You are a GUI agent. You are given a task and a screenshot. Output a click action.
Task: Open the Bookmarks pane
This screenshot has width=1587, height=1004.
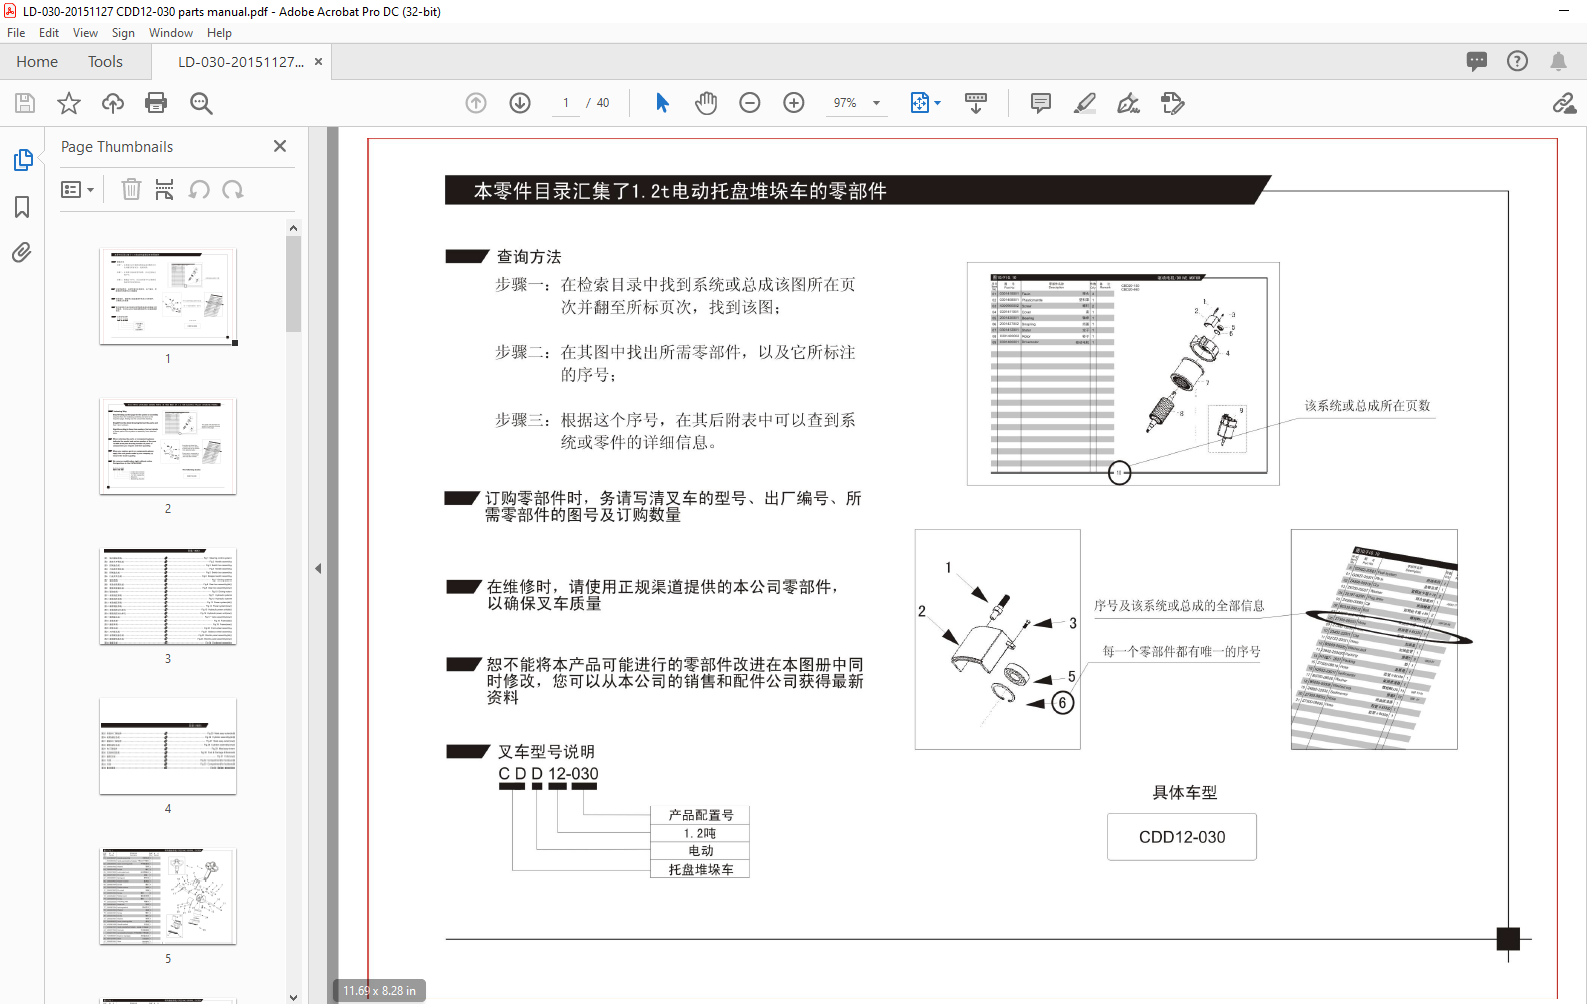22,207
